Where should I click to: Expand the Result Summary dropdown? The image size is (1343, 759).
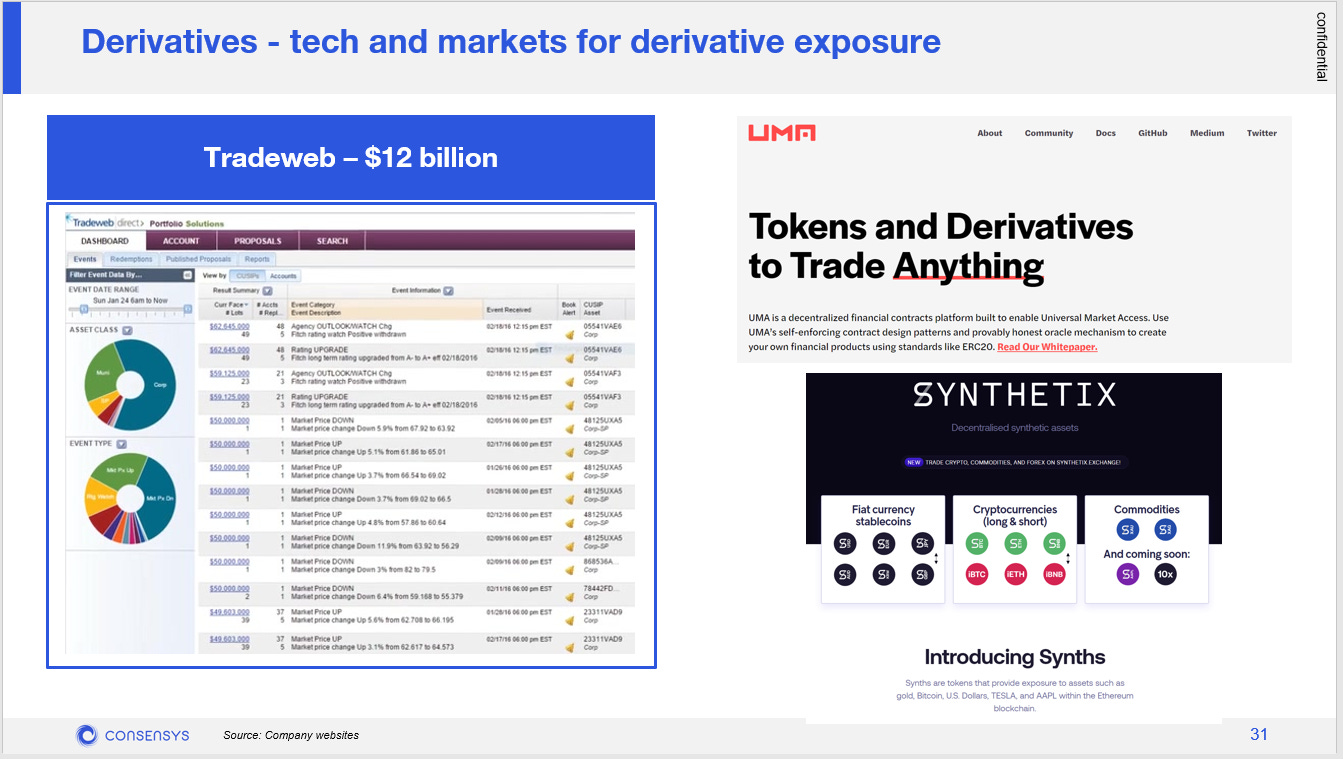(x=267, y=291)
